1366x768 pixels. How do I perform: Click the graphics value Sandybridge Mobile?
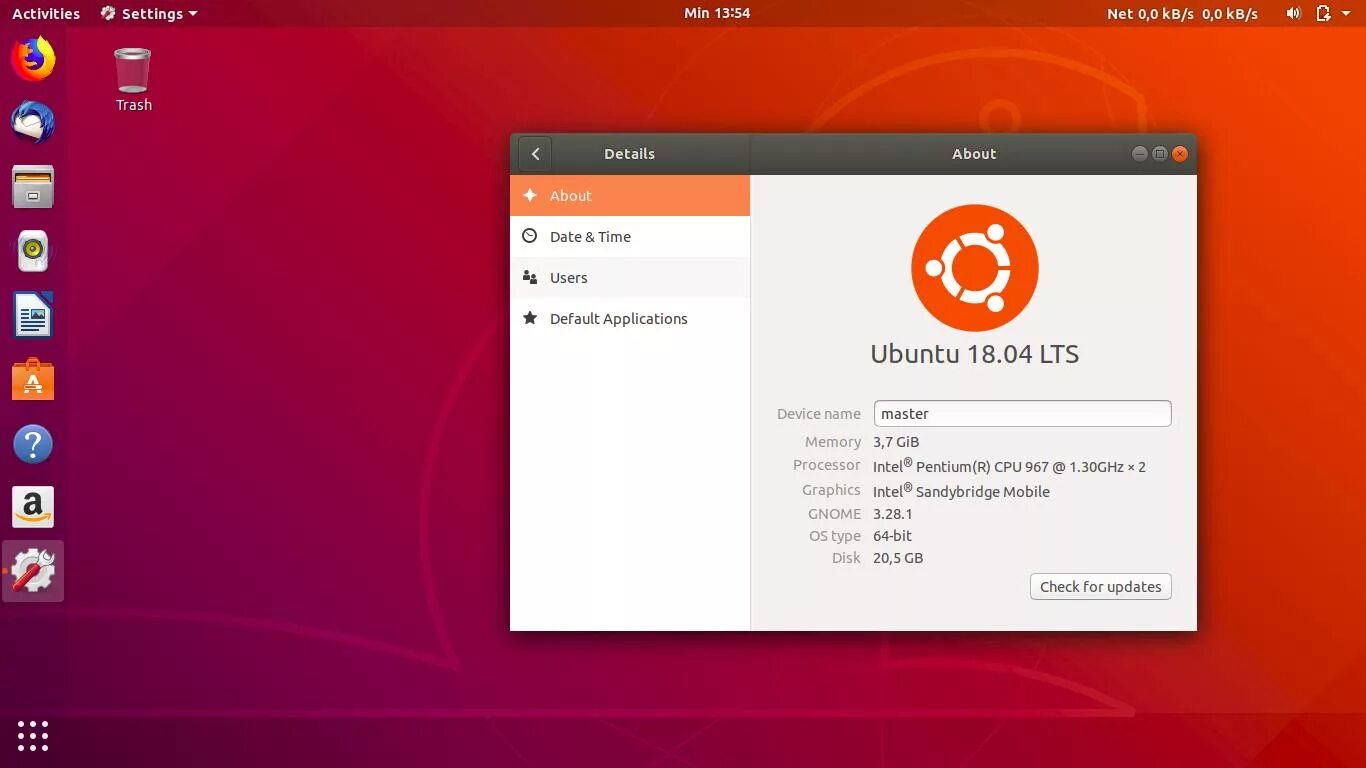983,492
